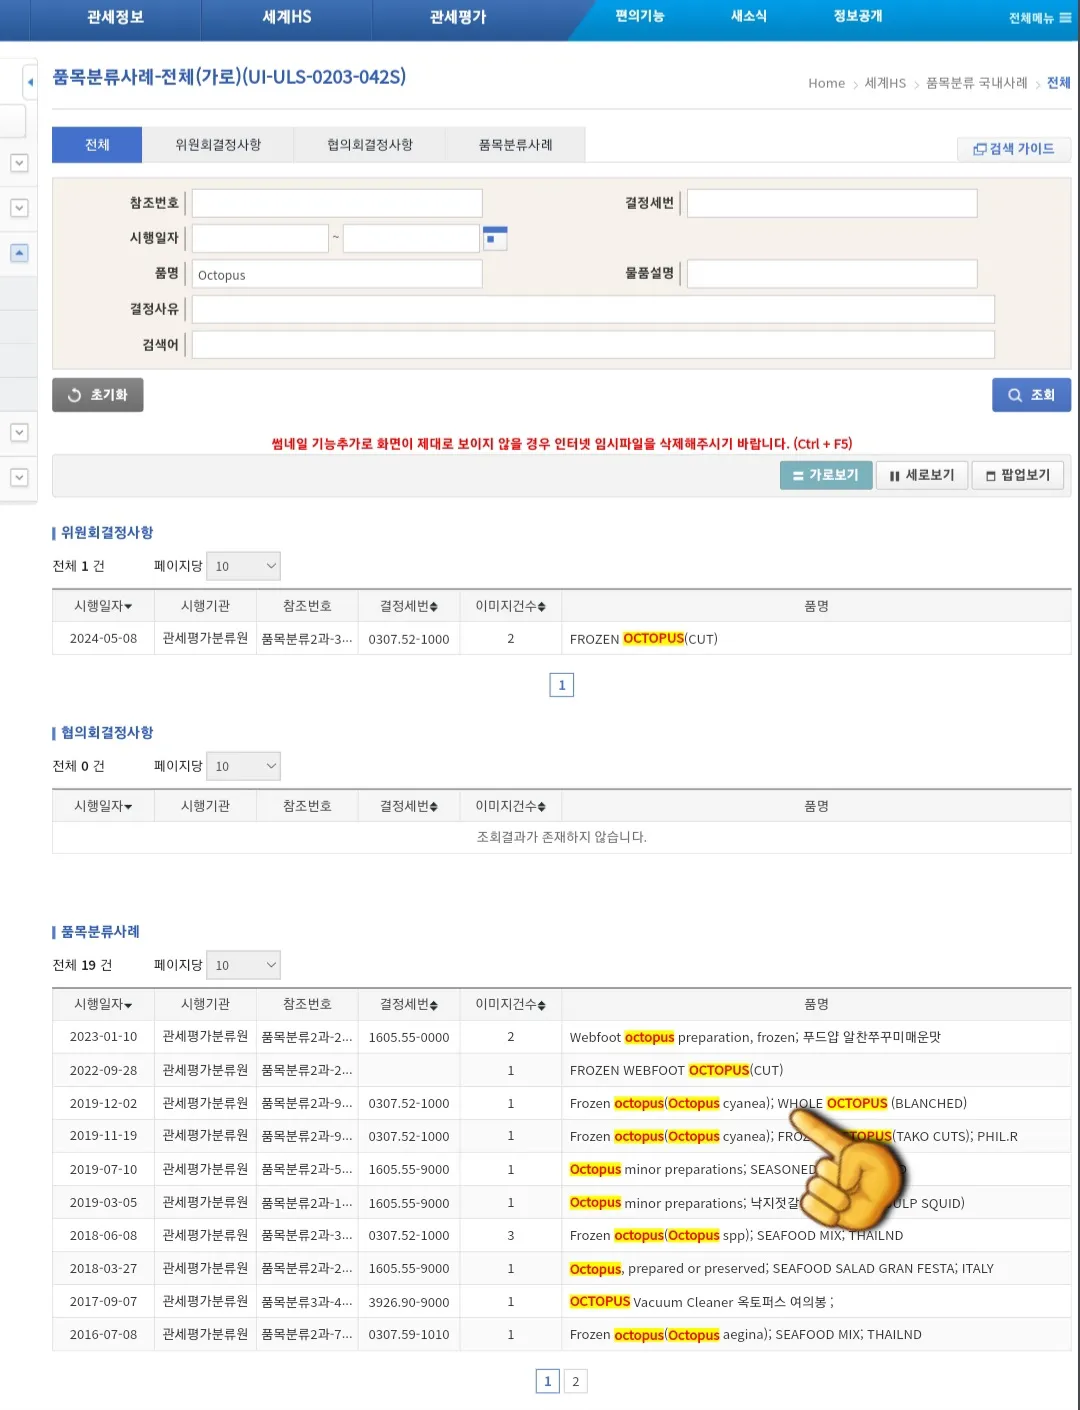1080x1410 pixels.
Task: Open the 검색 가이드 search guide
Action: (x=1013, y=148)
